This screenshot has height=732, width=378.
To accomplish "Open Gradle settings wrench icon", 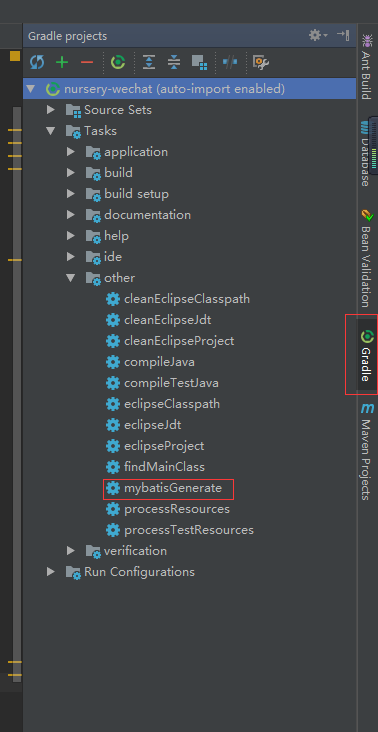I will 260,62.
